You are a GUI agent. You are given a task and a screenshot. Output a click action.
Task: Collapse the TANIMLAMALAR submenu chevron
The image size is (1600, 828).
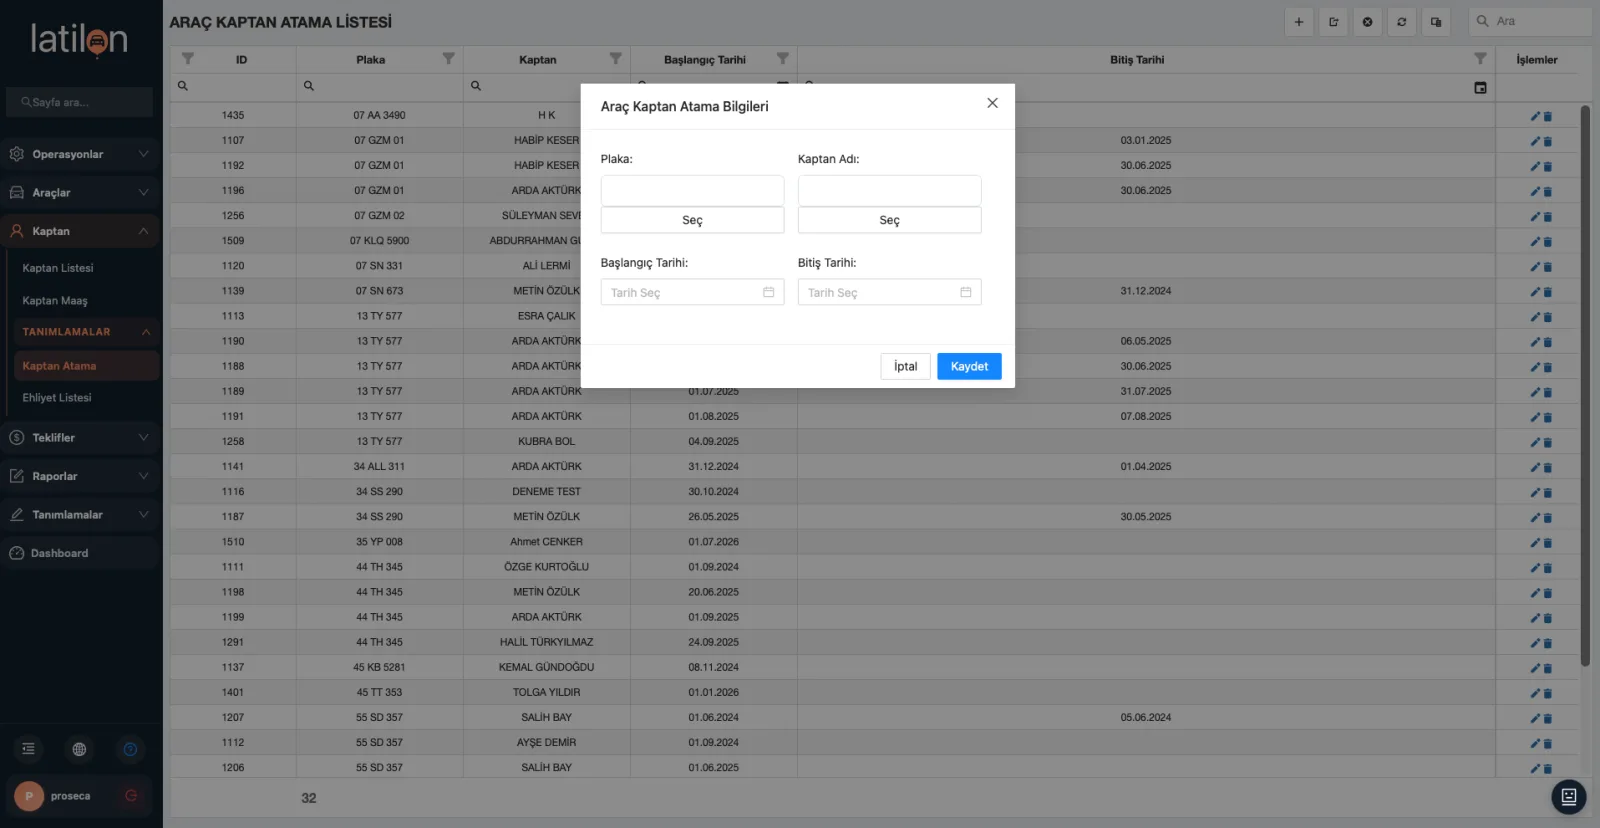(x=146, y=332)
